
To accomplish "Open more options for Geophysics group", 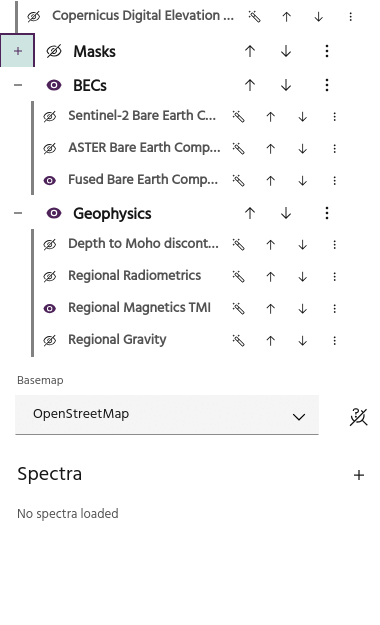I will 327,213.
